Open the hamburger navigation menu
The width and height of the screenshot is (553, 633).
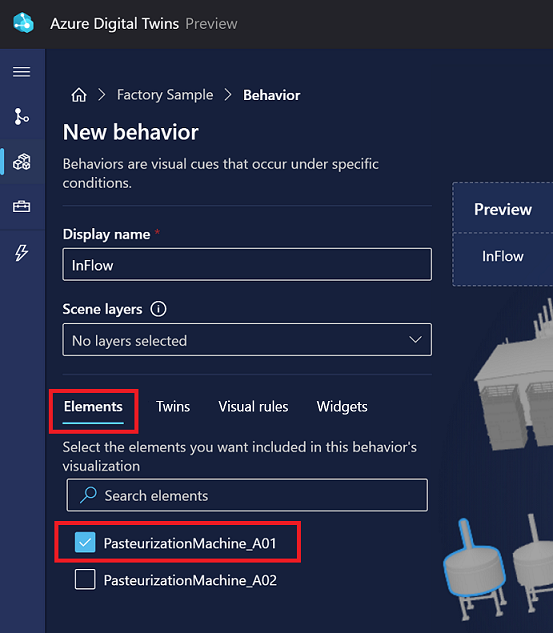pos(21,72)
